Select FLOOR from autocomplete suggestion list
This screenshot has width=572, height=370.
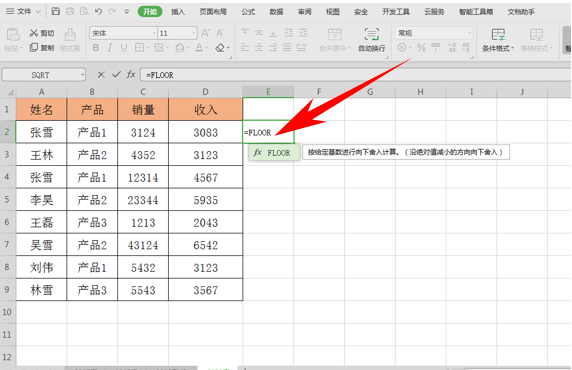274,153
